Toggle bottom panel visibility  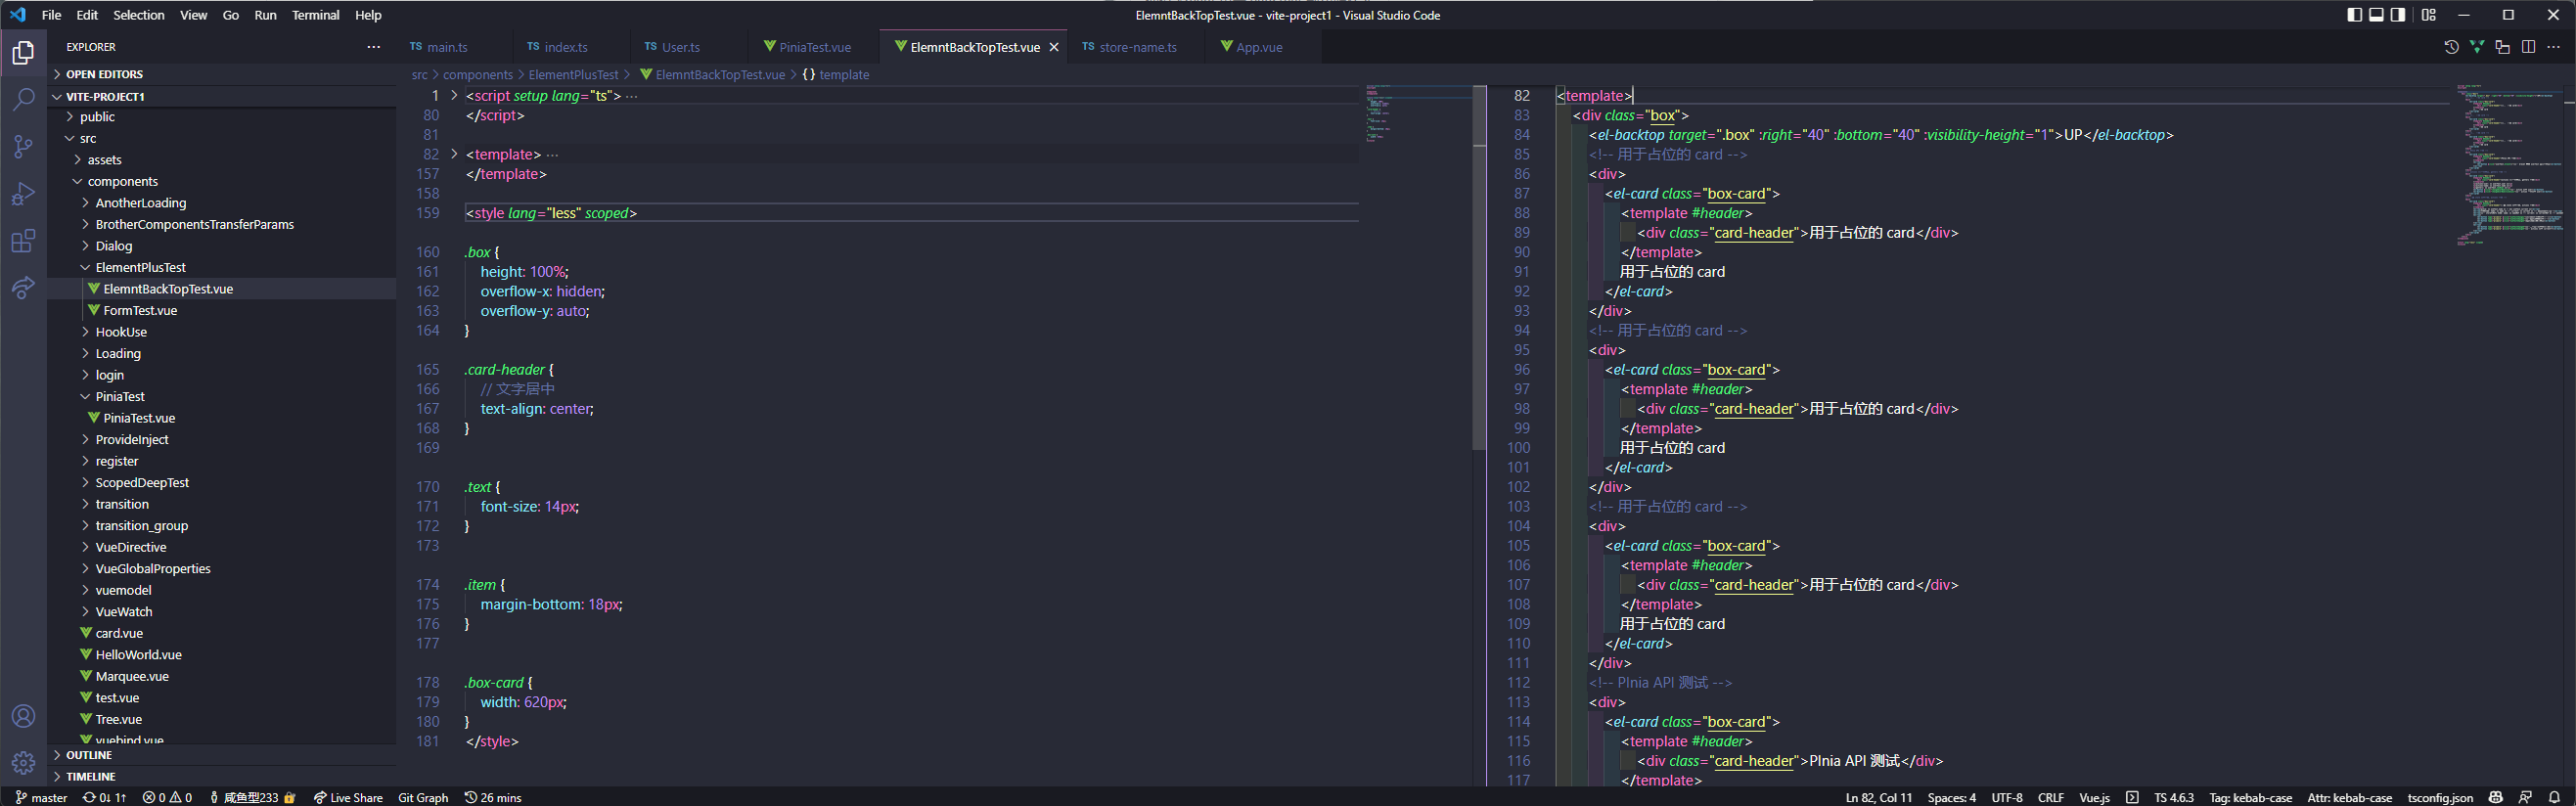tap(2376, 15)
